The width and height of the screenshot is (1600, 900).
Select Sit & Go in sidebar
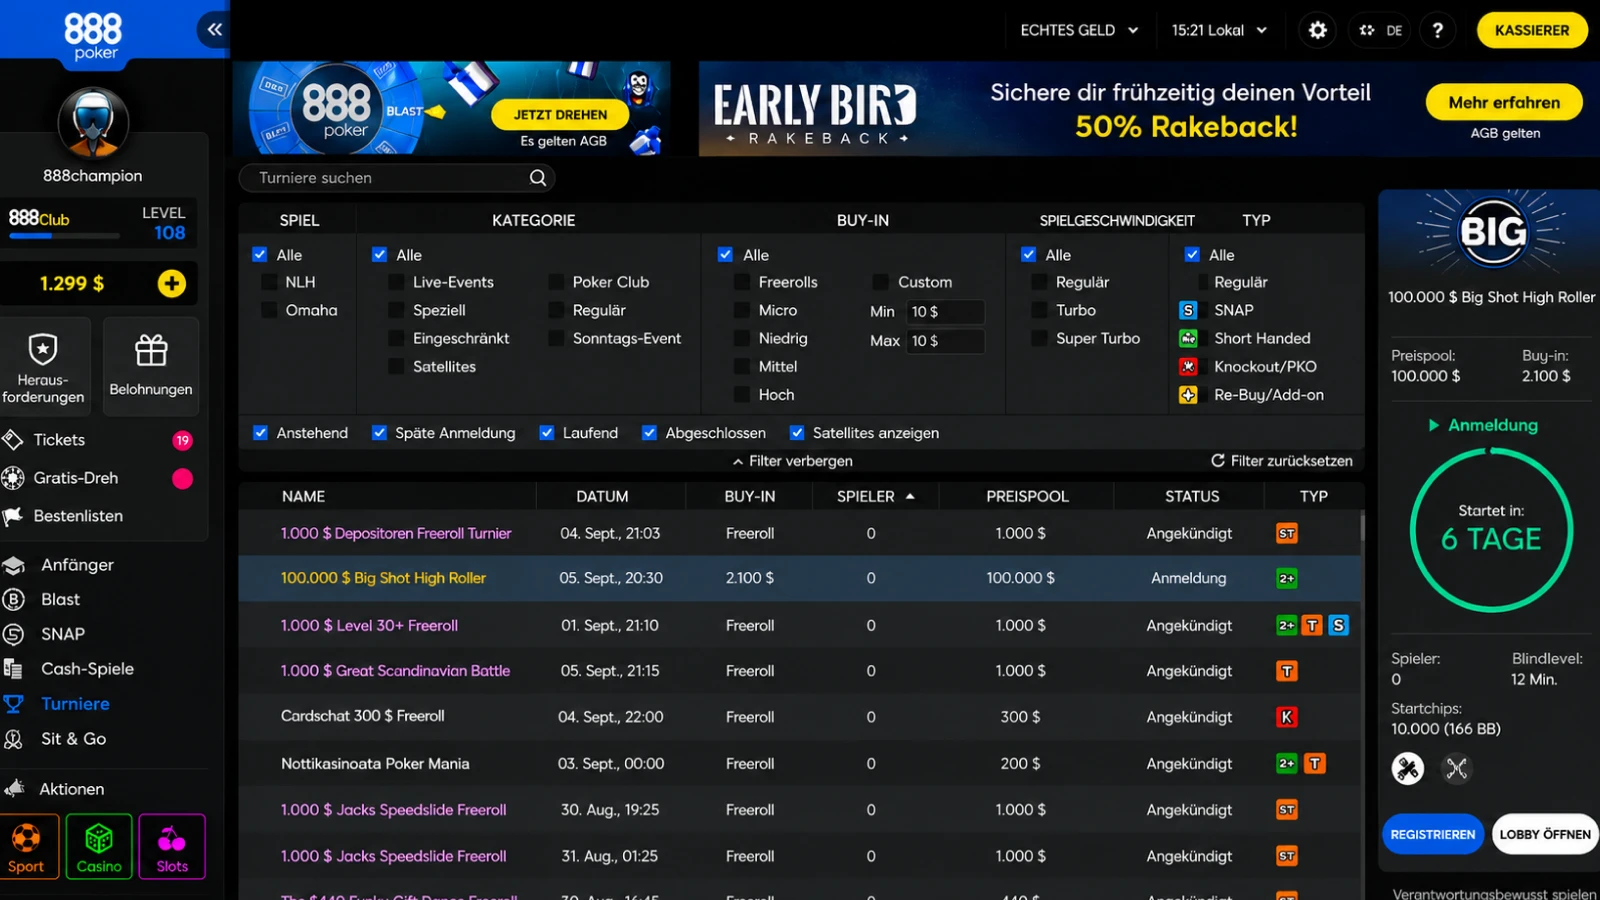pyautogui.click(x=72, y=739)
